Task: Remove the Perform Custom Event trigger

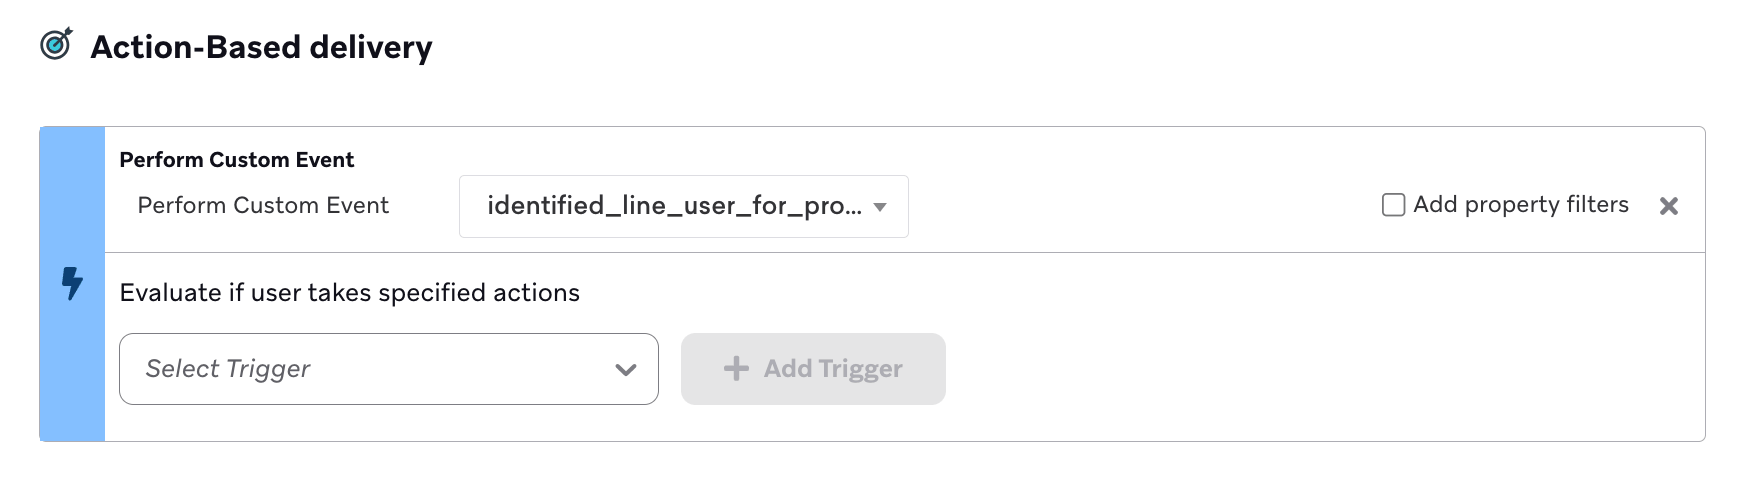Action: (1668, 206)
